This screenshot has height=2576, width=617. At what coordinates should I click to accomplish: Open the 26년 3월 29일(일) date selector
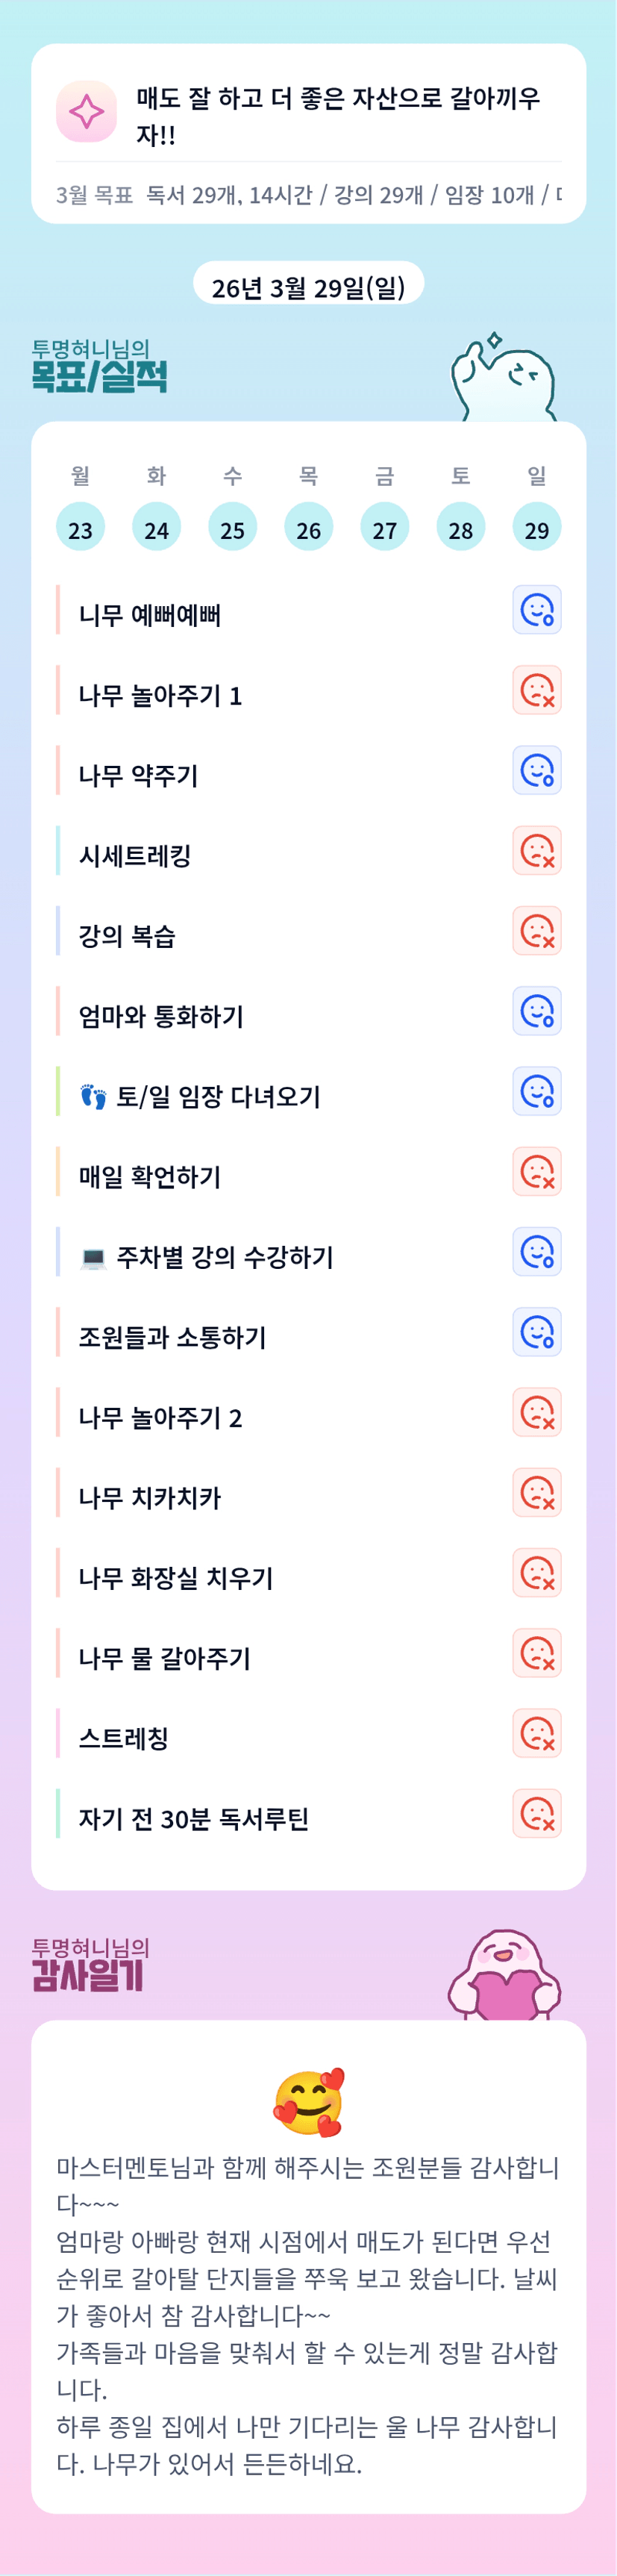click(308, 287)
